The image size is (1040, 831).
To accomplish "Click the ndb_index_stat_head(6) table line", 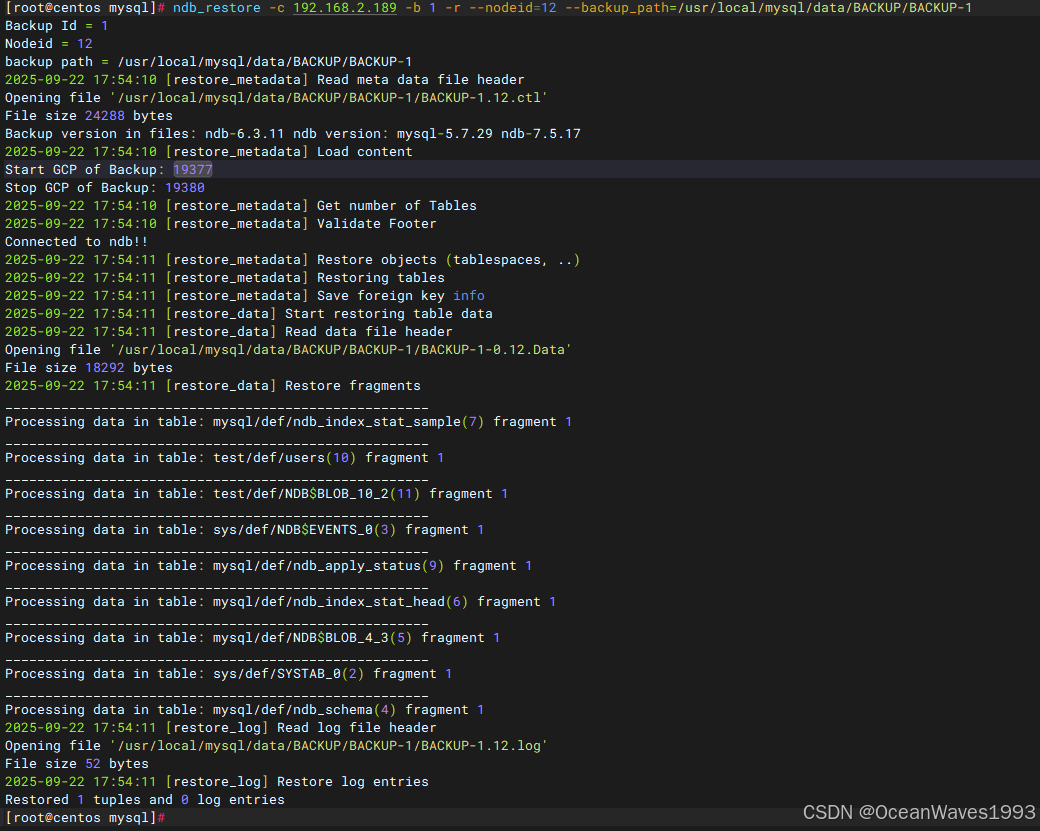I will [x=280, y=602].
